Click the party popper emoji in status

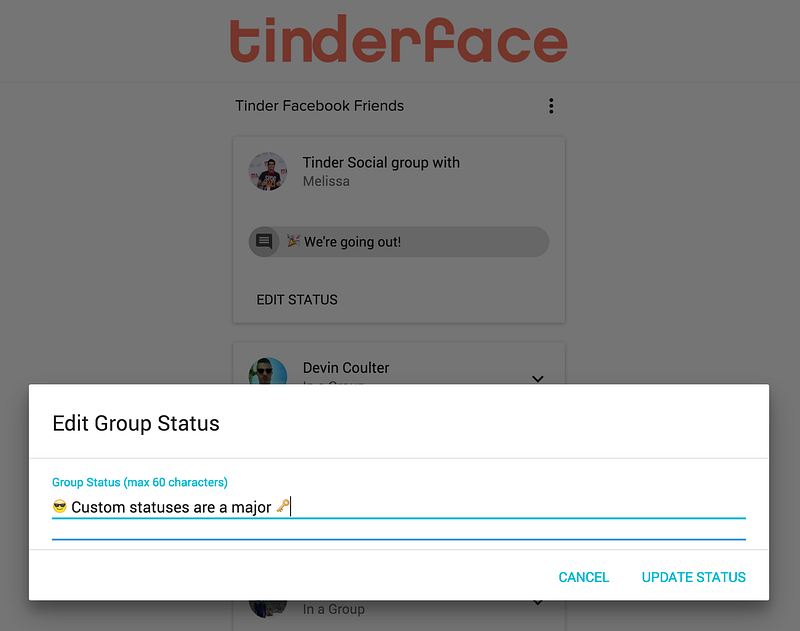point(293,240)
